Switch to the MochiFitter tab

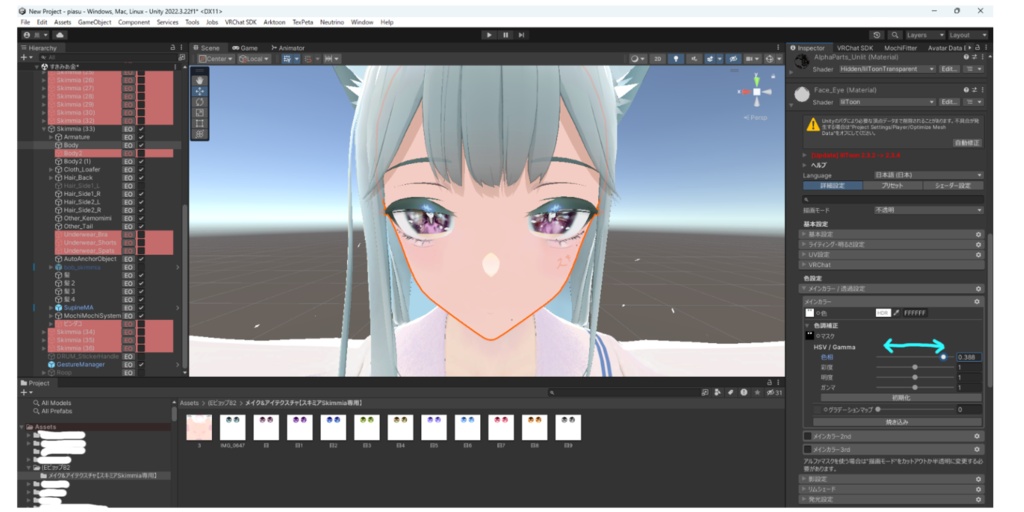click(901, 48)
